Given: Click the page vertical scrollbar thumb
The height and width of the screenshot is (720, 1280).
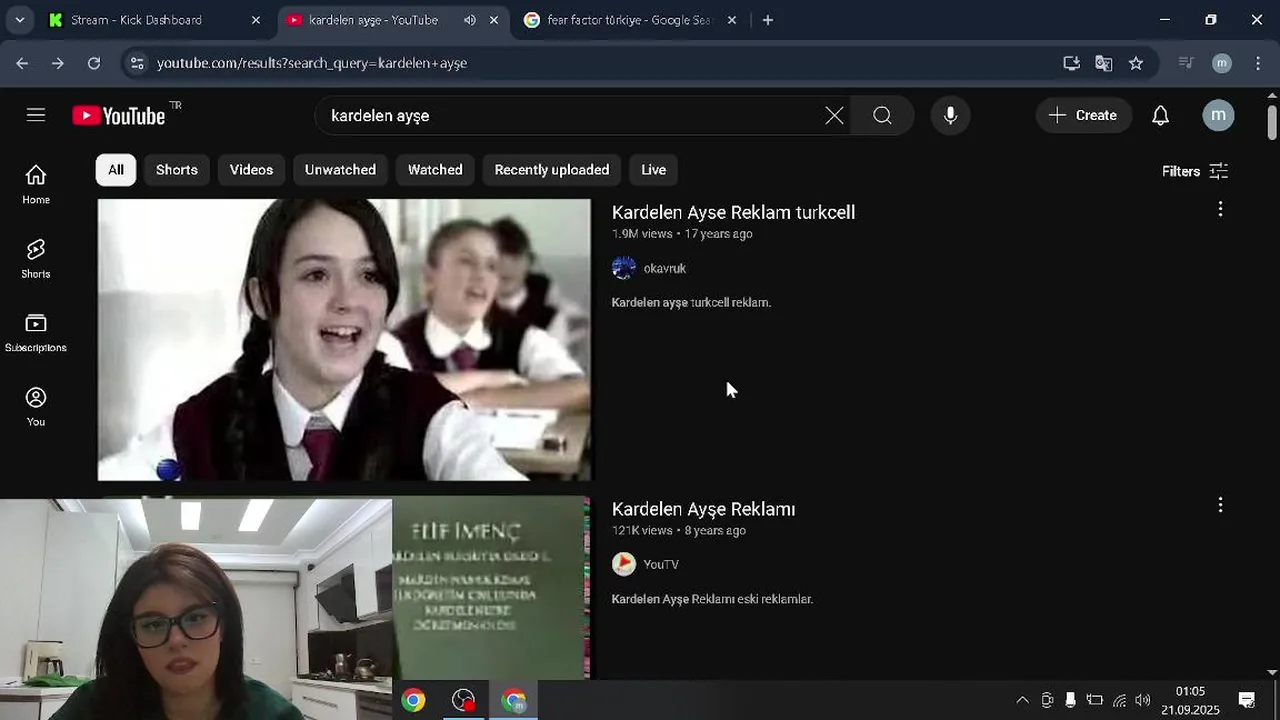Looking at the screenshot, I should (1272, 122).
